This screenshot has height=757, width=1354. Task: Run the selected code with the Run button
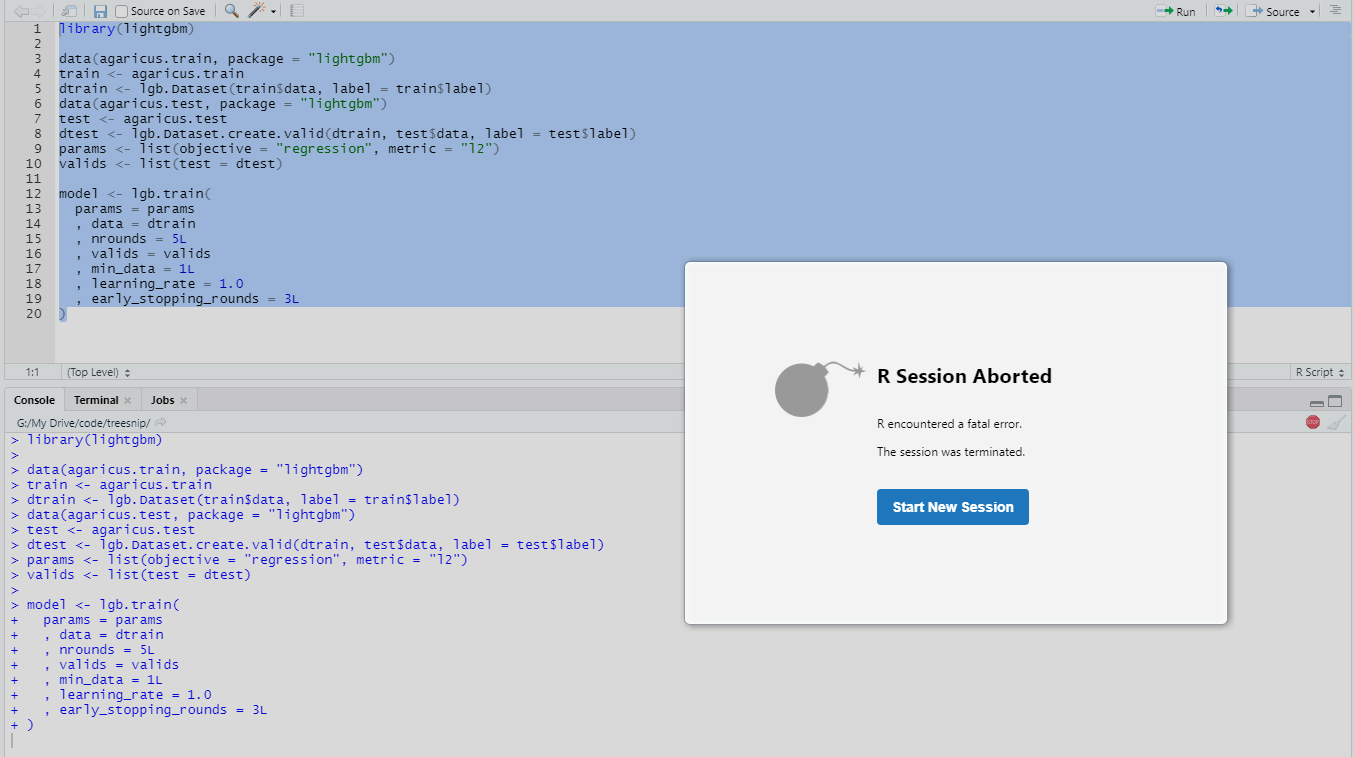[x=1176, y=10]
